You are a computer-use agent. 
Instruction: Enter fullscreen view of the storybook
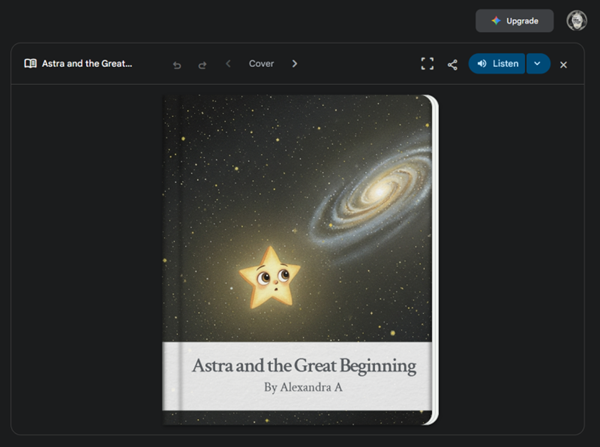[427, 64]
